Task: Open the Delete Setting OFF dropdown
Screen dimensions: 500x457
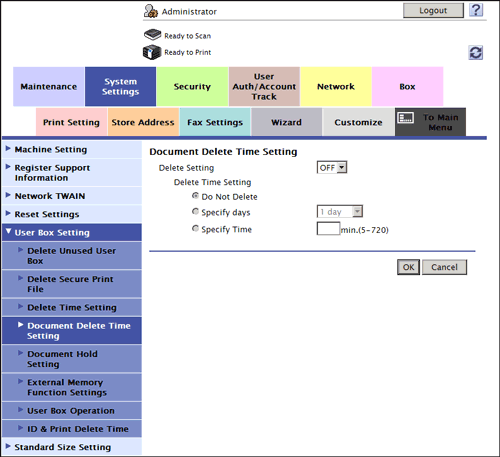Action: pos(332,167)
